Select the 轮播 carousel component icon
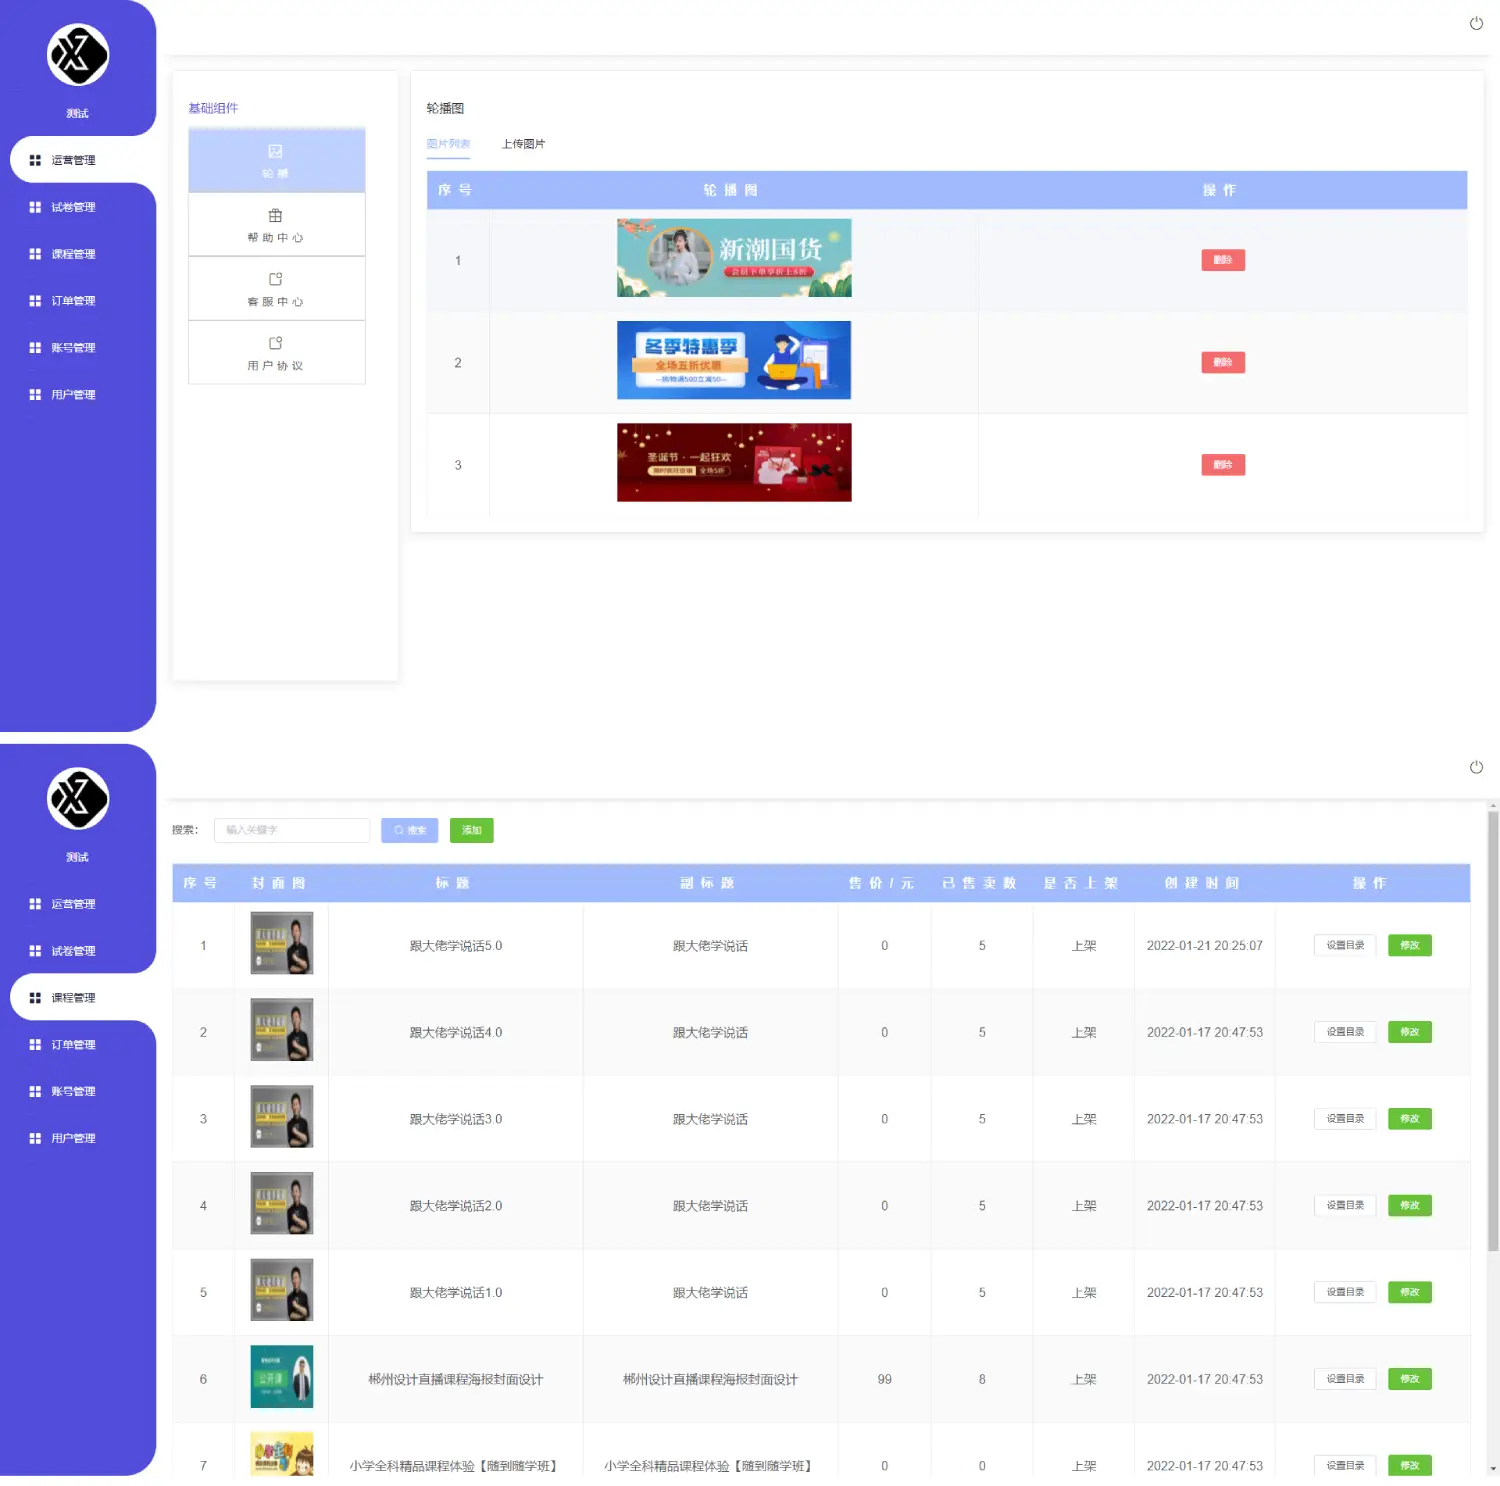 (275, 152)
